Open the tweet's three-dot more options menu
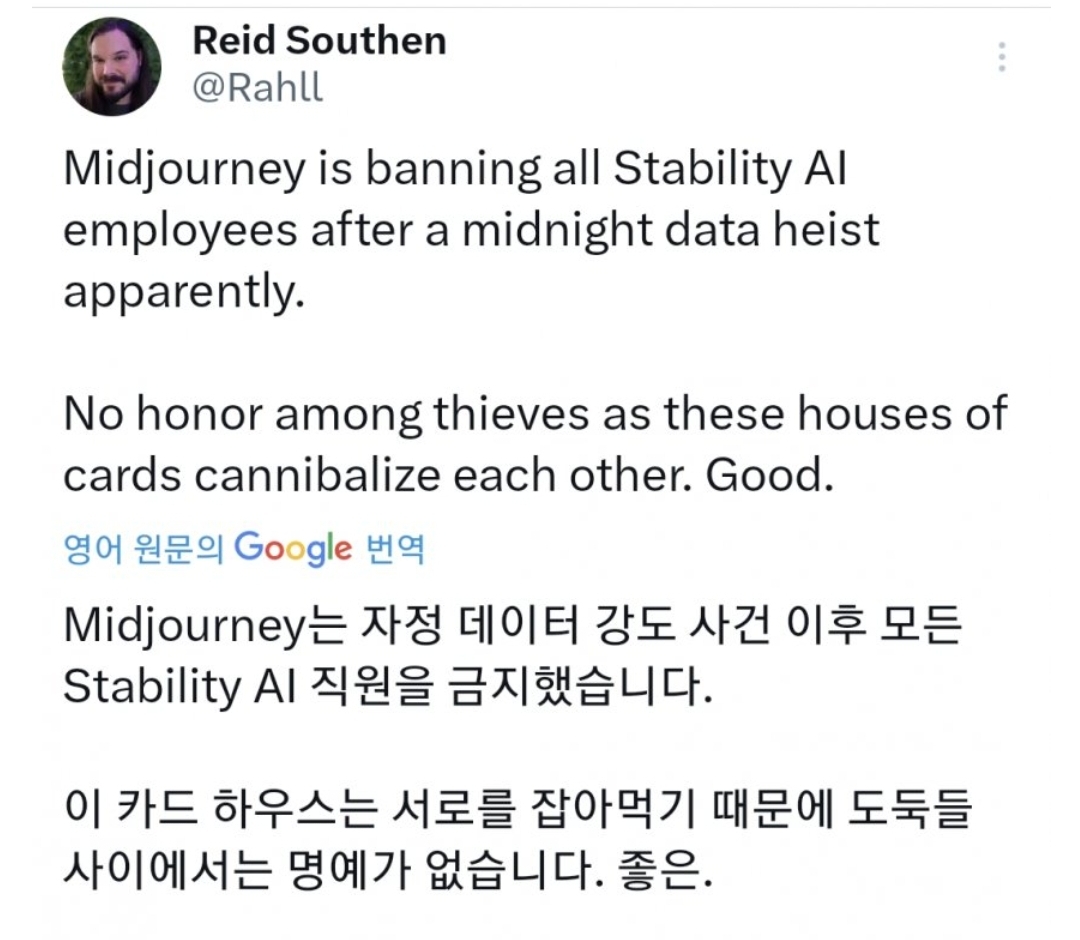Image resolution: width=1080 pixels, height=940 pixels. [1002, 57]
